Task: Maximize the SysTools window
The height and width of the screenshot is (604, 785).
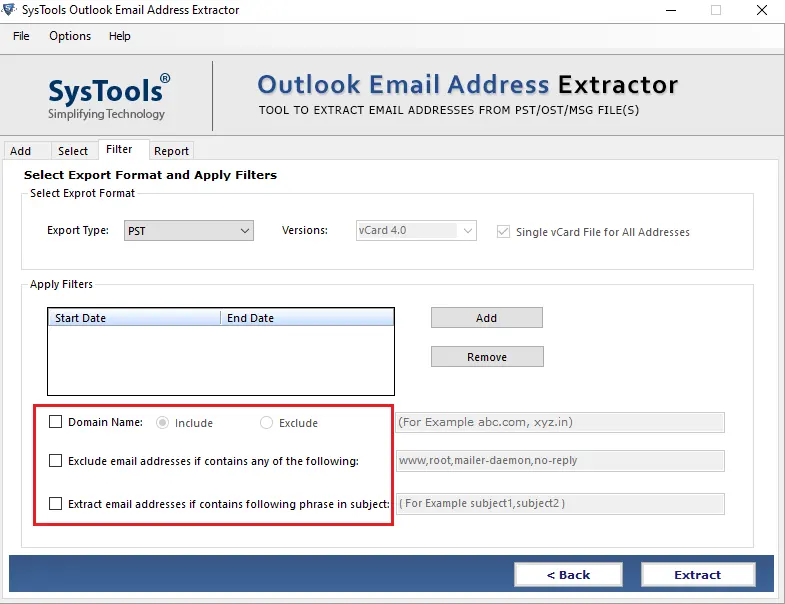Action: [716, 10]
